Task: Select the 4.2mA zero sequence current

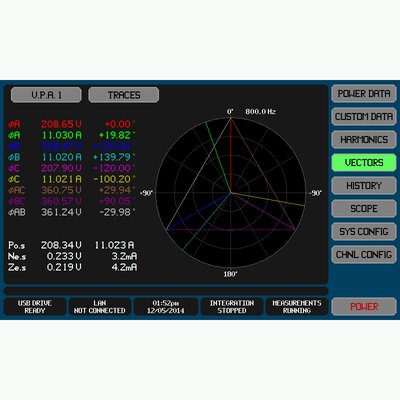Action: [124, 267]
